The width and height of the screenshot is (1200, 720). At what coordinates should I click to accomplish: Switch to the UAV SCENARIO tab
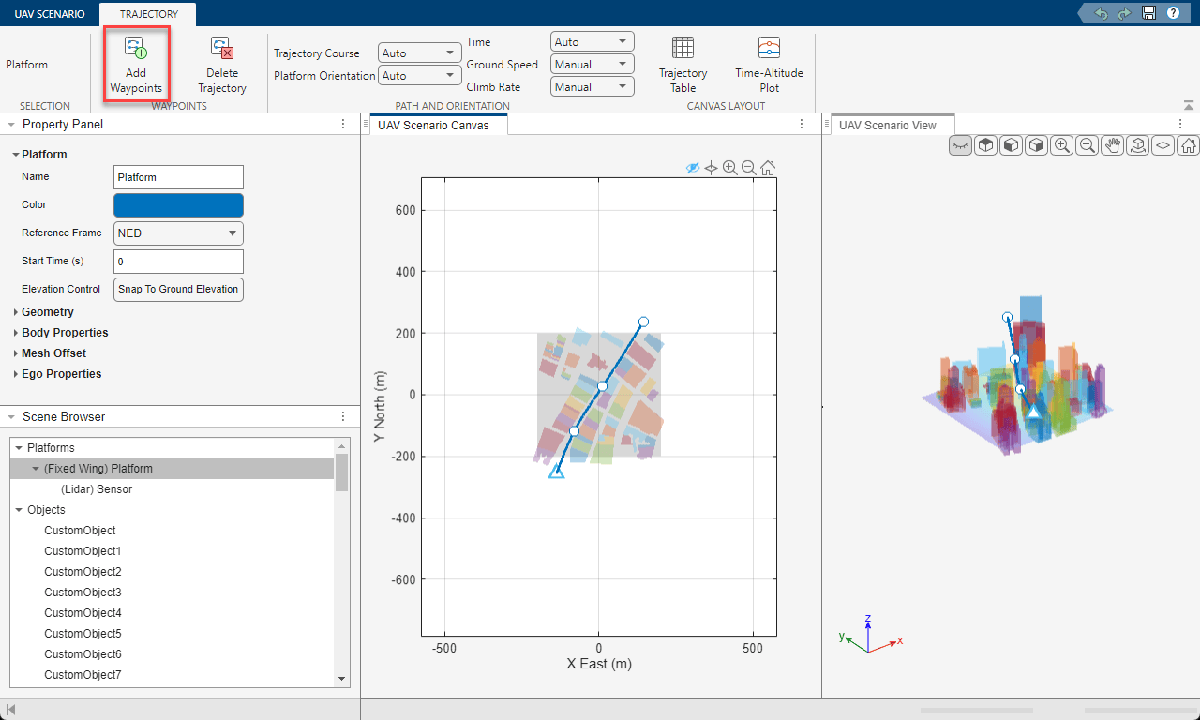[50, 13]
